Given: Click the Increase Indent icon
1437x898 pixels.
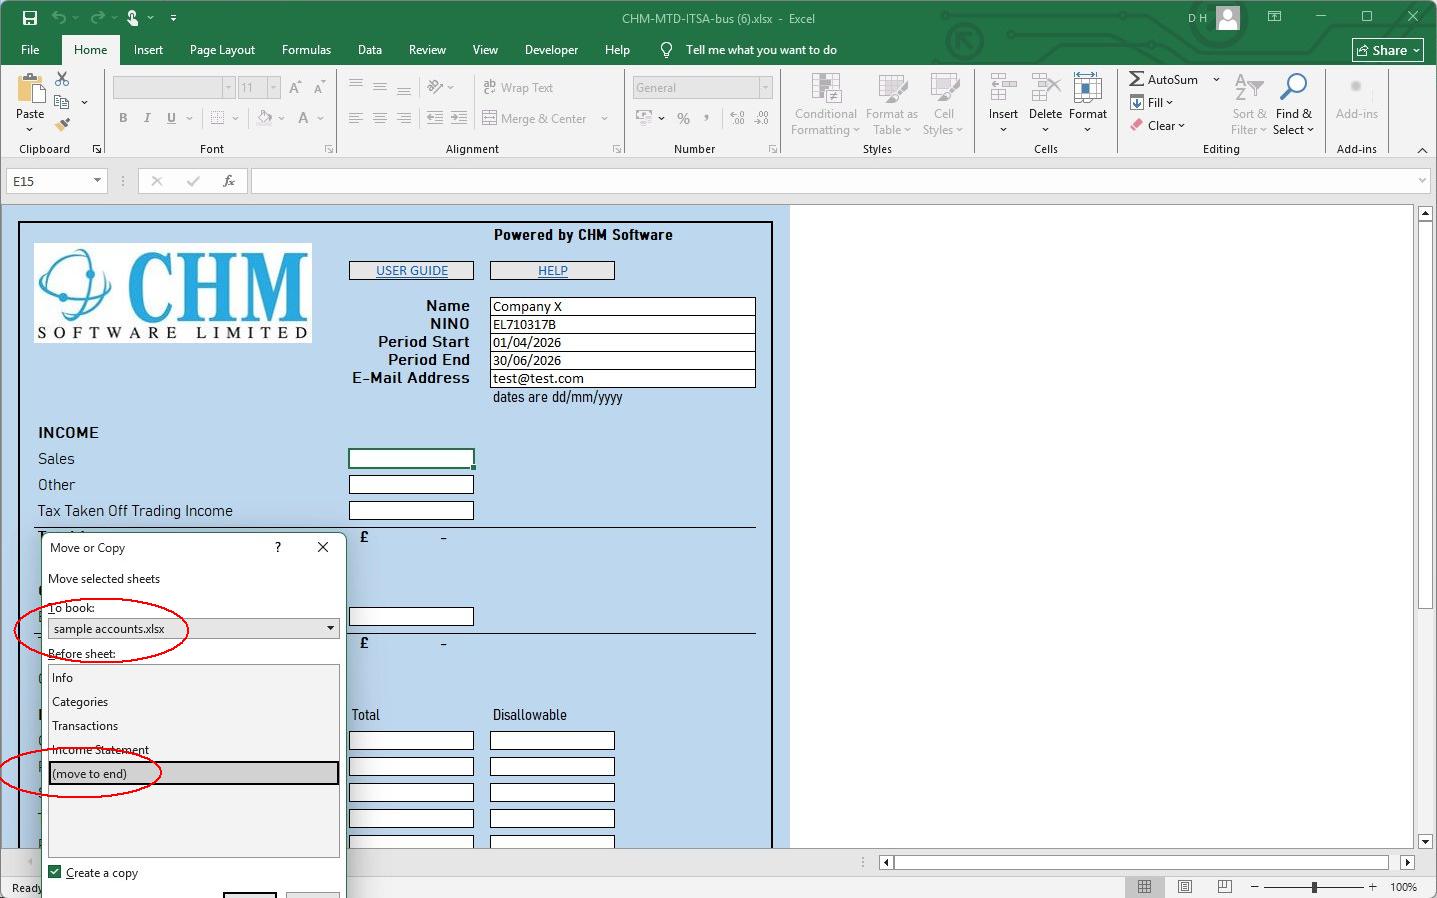Looking at the screenshot, I should click(459, 118).
